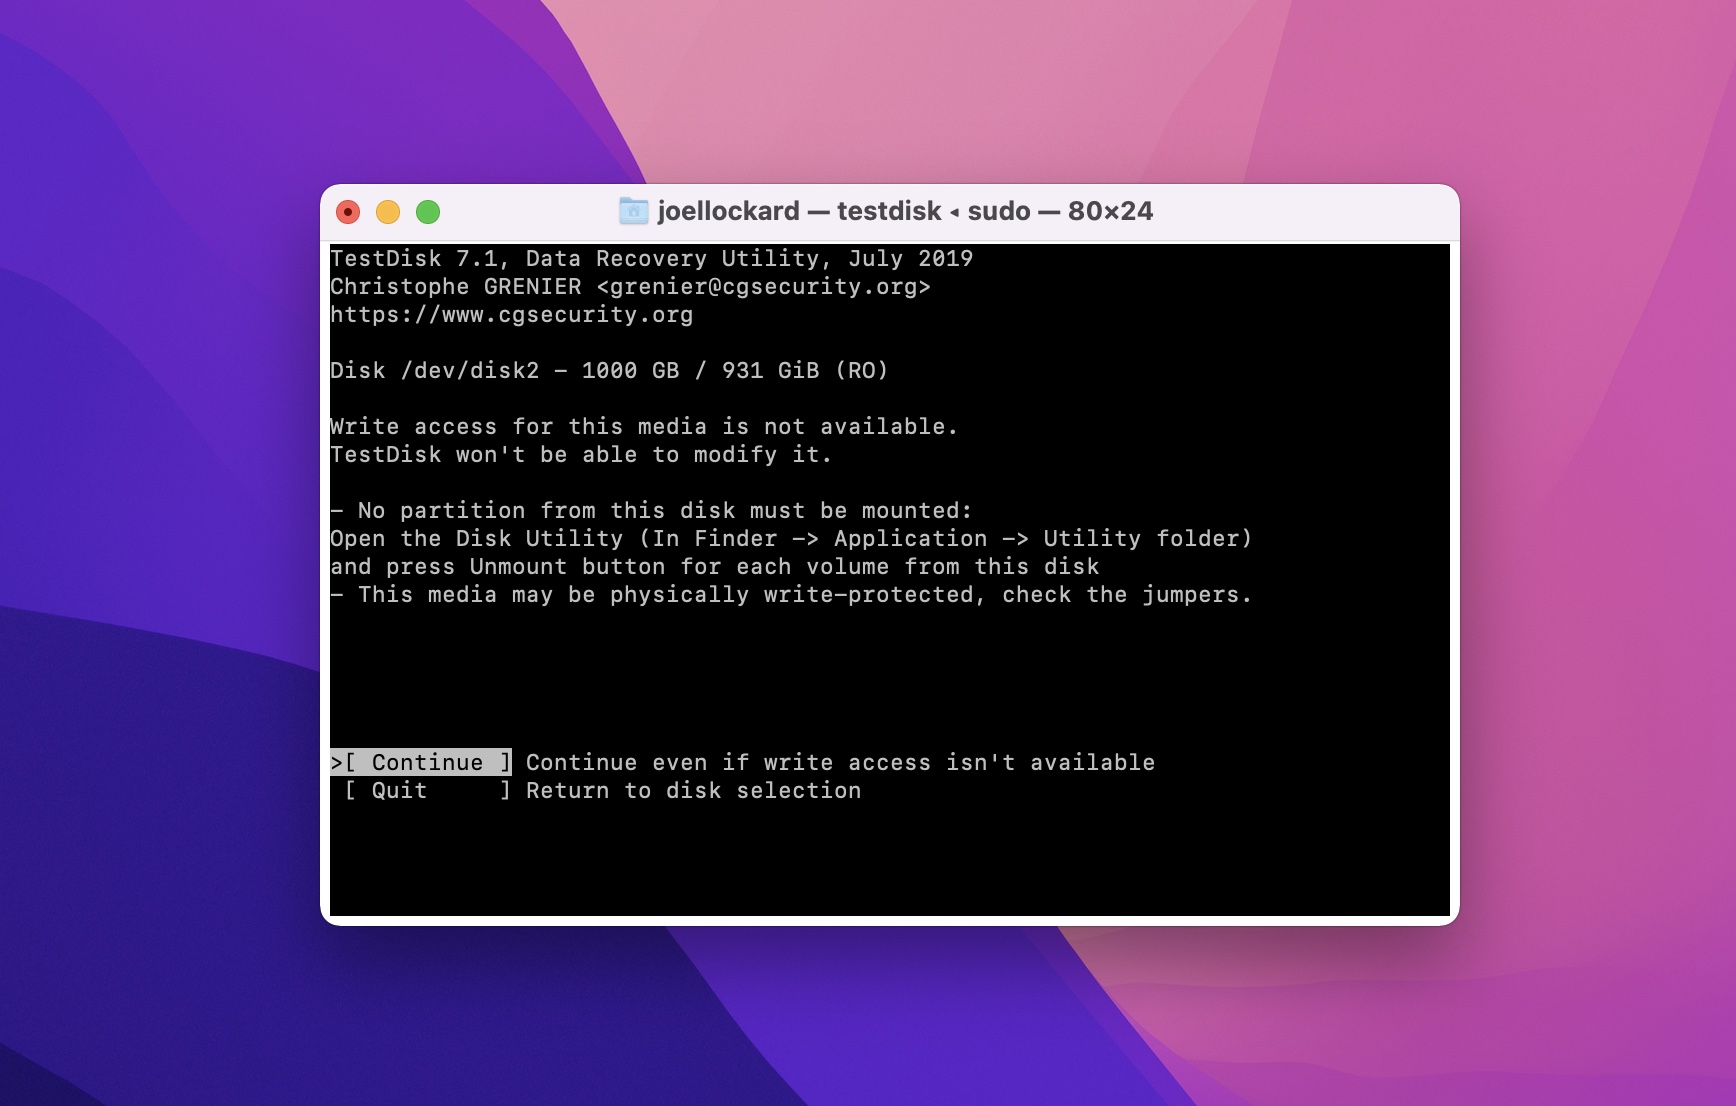Click the 'physically write-protected' warning line
Screen dimensions: 1736x1106
791,595
